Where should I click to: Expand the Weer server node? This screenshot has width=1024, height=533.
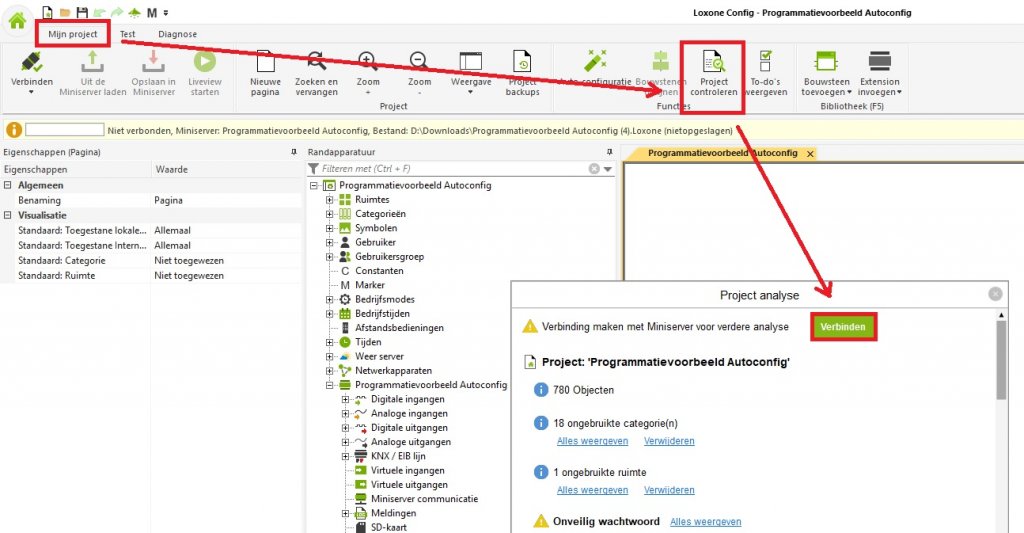coord(330,357)
